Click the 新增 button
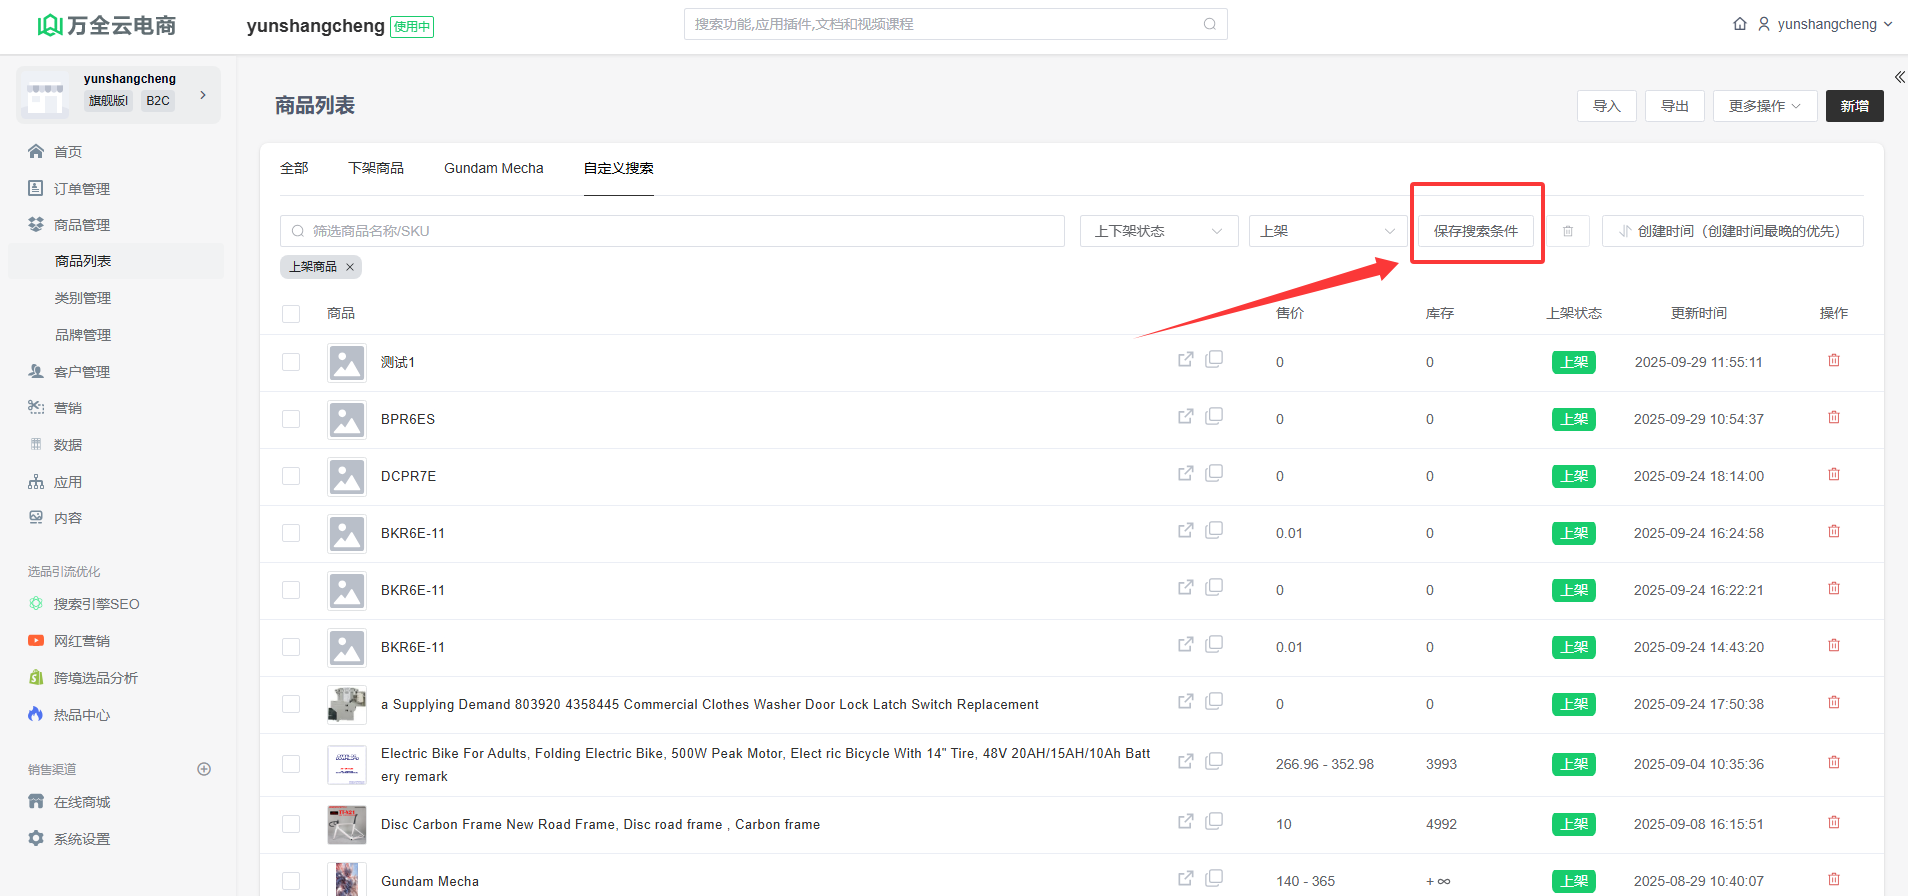Image resolution: width=1908 pixels, height=896 pixels. point(1854,106)
